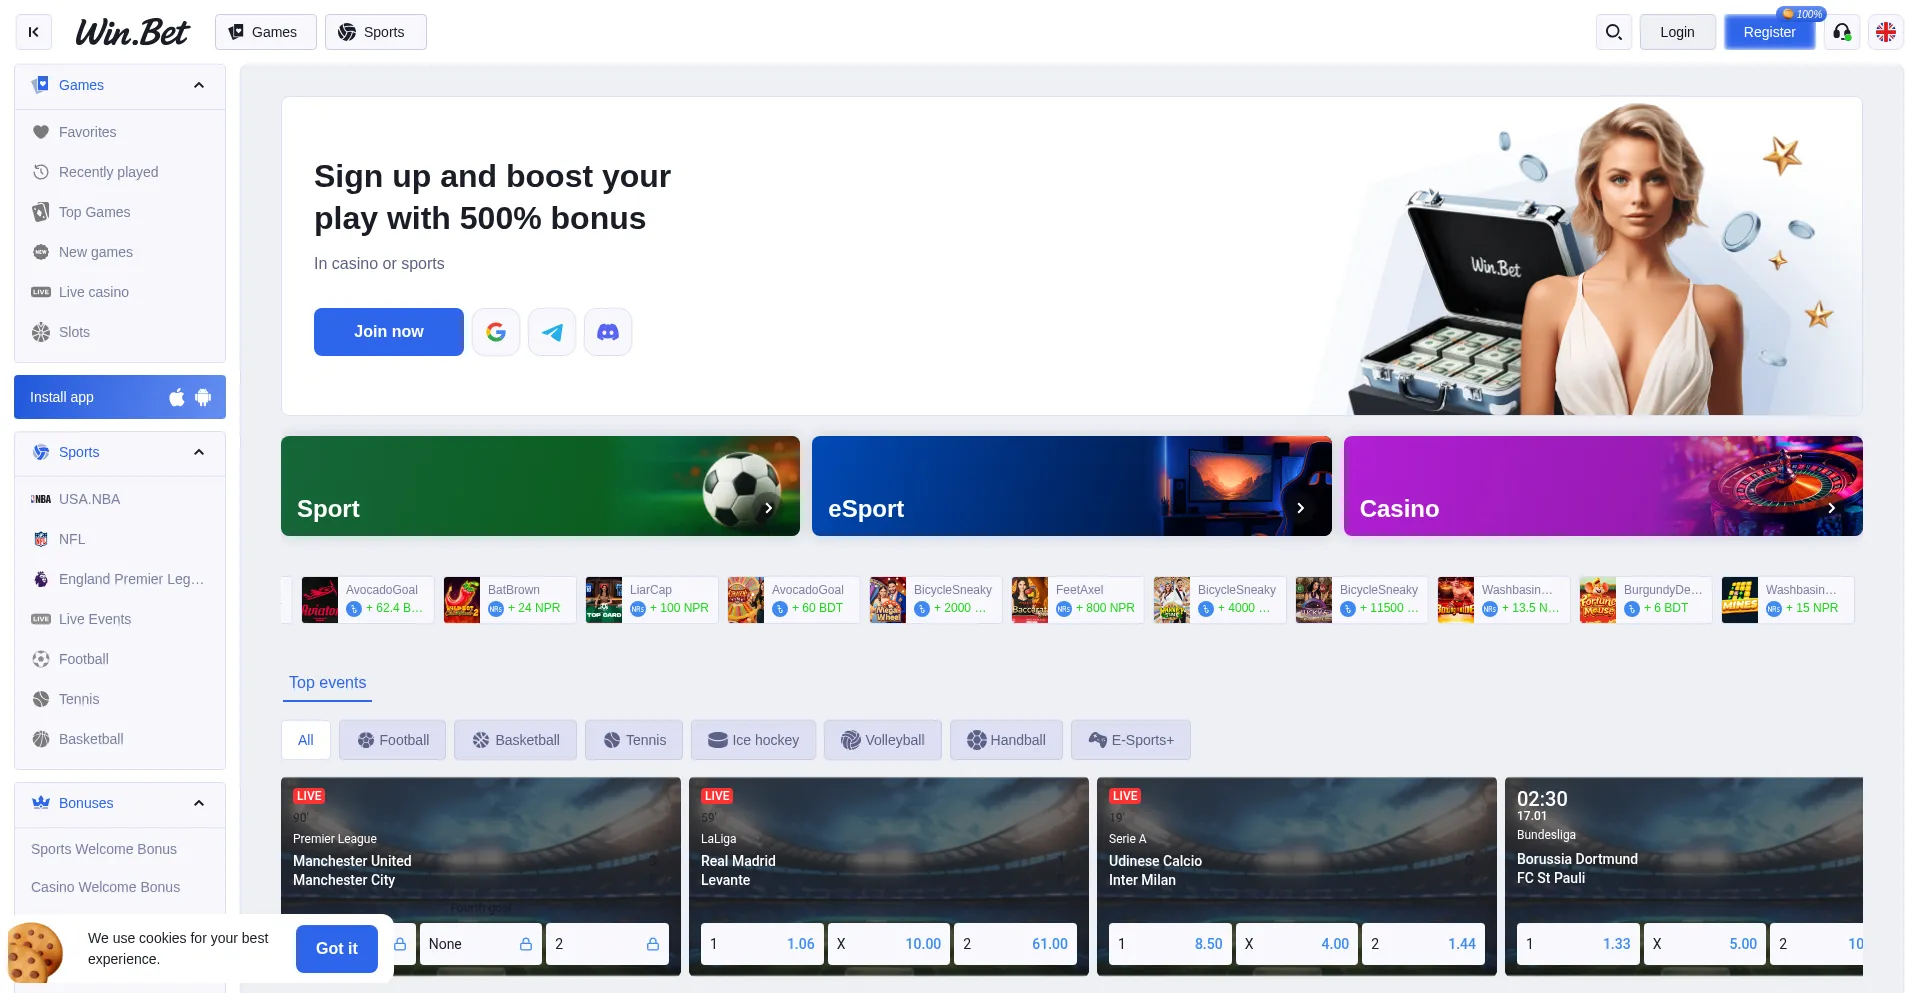Open the search magnifier icon
The image size is (1920, 993).
pos(1614,32)
